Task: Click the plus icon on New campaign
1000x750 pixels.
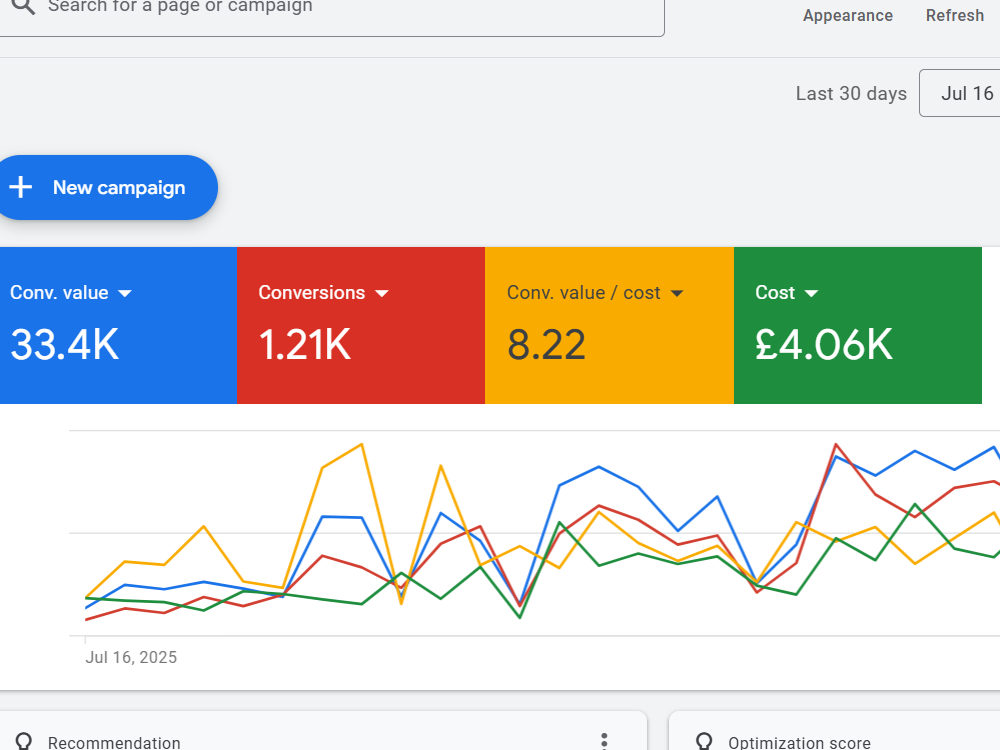Action: pos(20,188)
